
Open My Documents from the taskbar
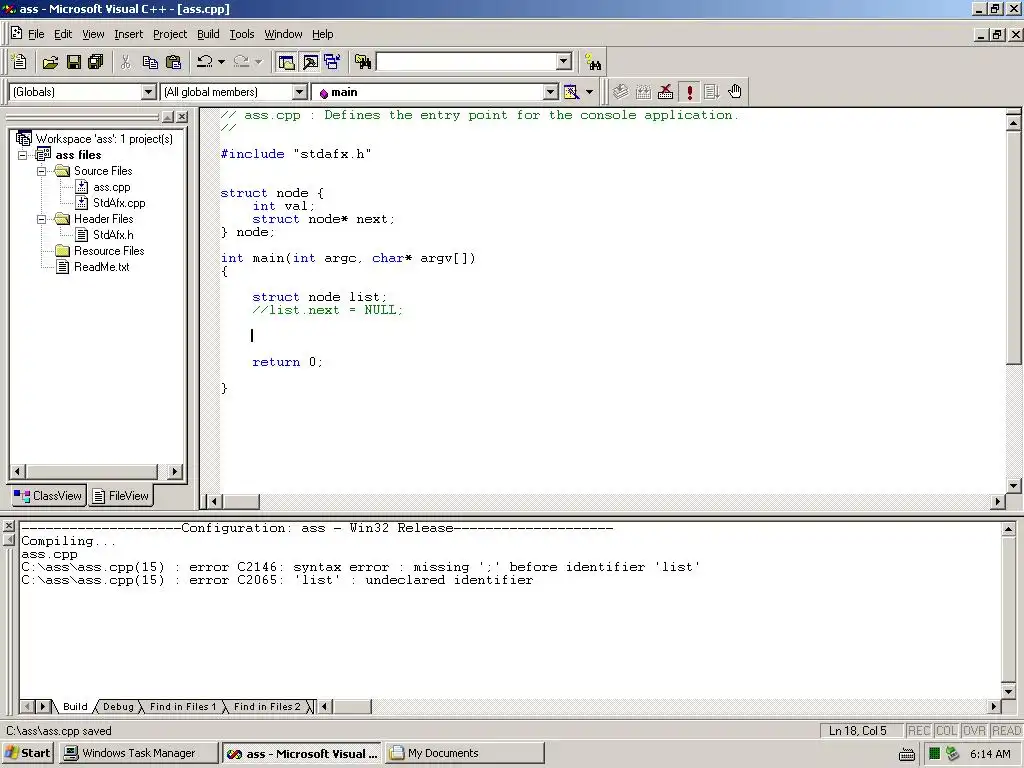(x=465, y=753)
